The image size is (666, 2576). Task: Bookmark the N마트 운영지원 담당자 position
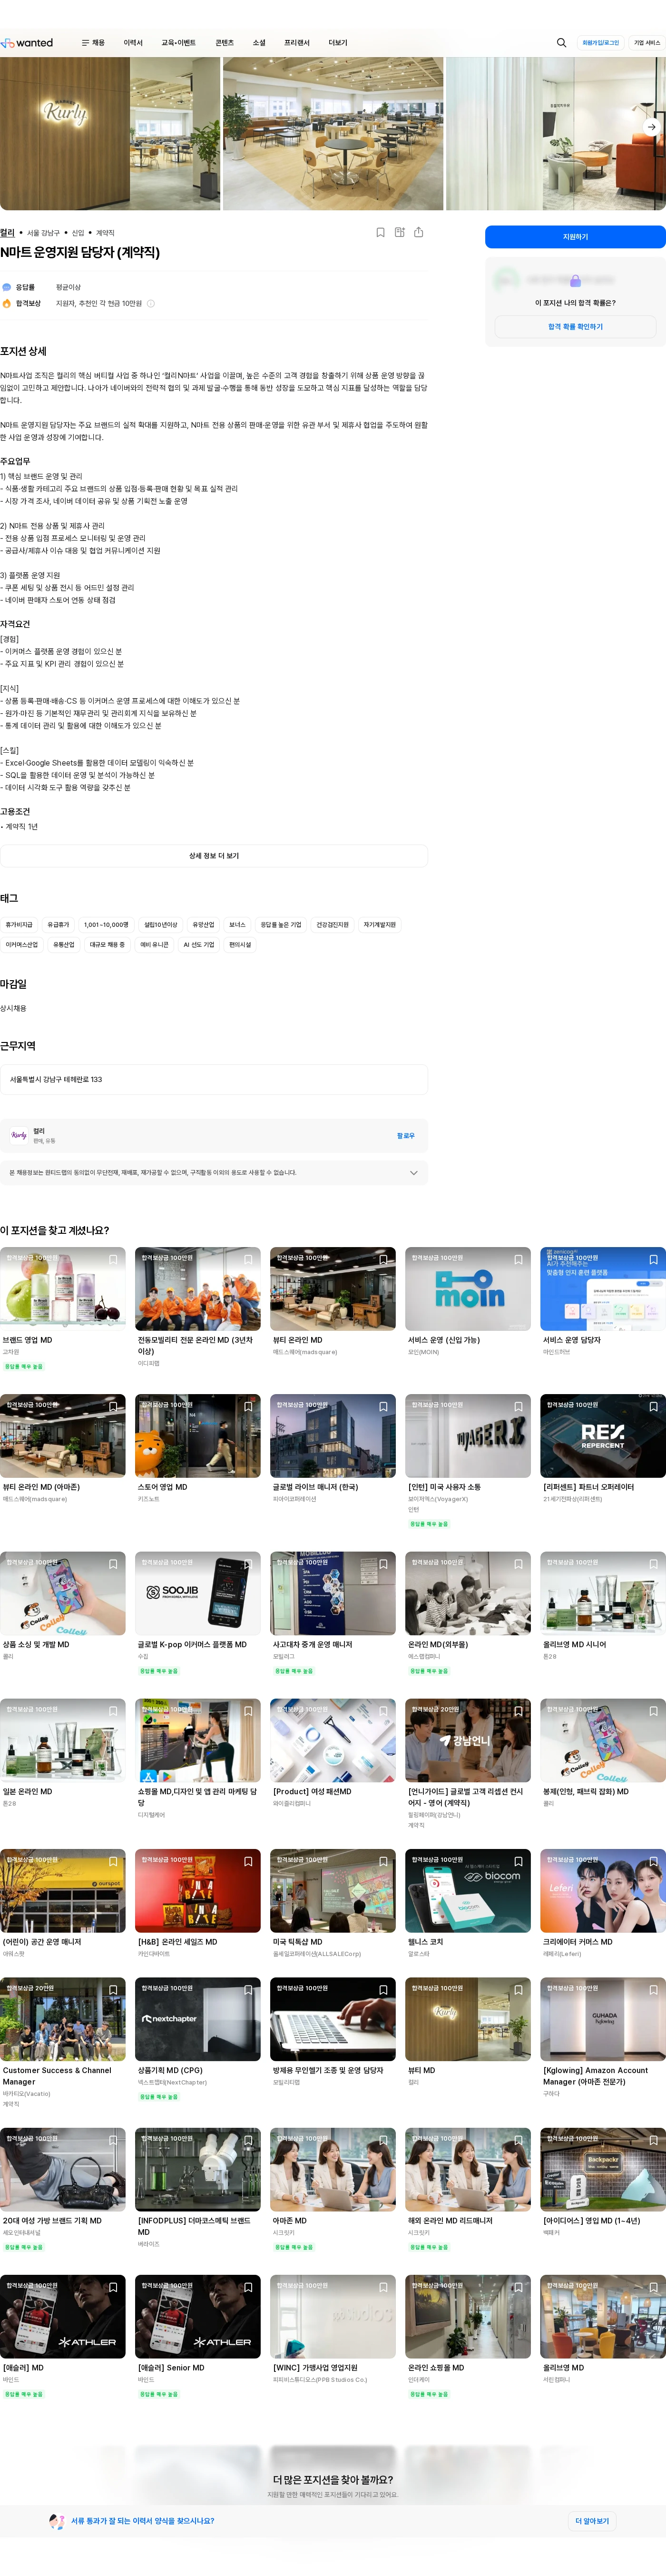pos(380,232)
